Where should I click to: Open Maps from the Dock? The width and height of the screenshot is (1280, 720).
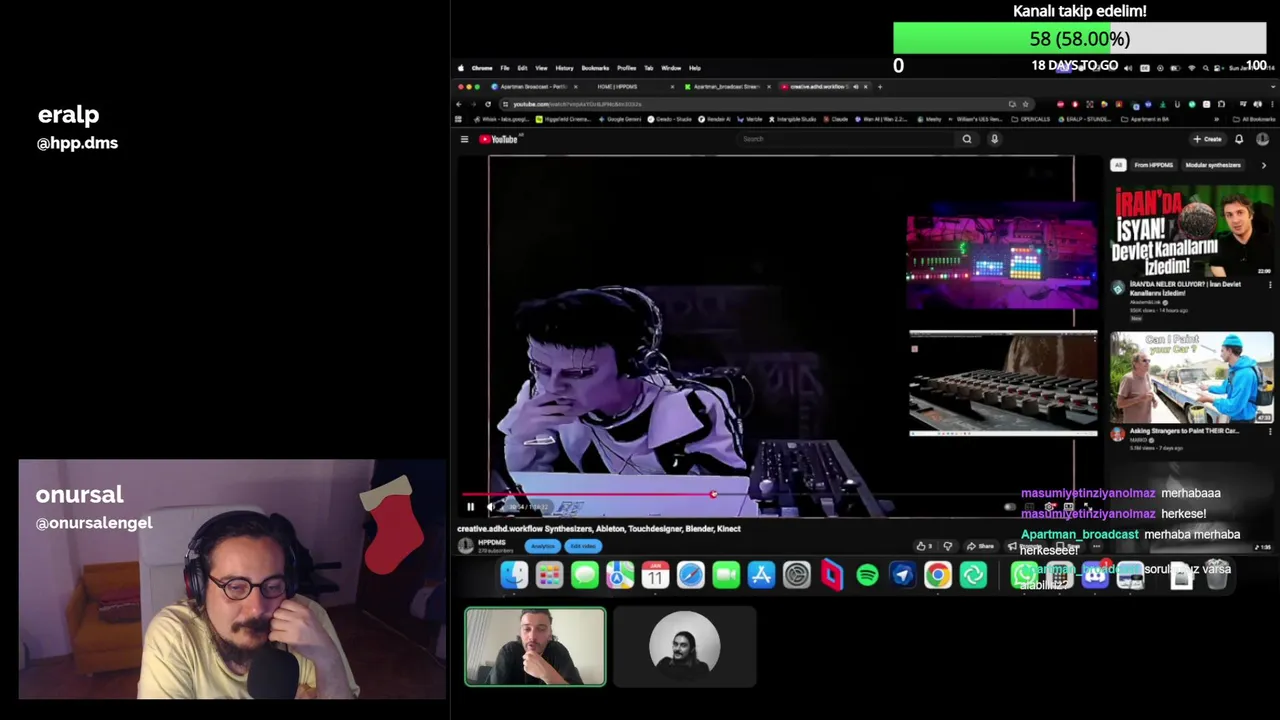click(x=620, y=575)
